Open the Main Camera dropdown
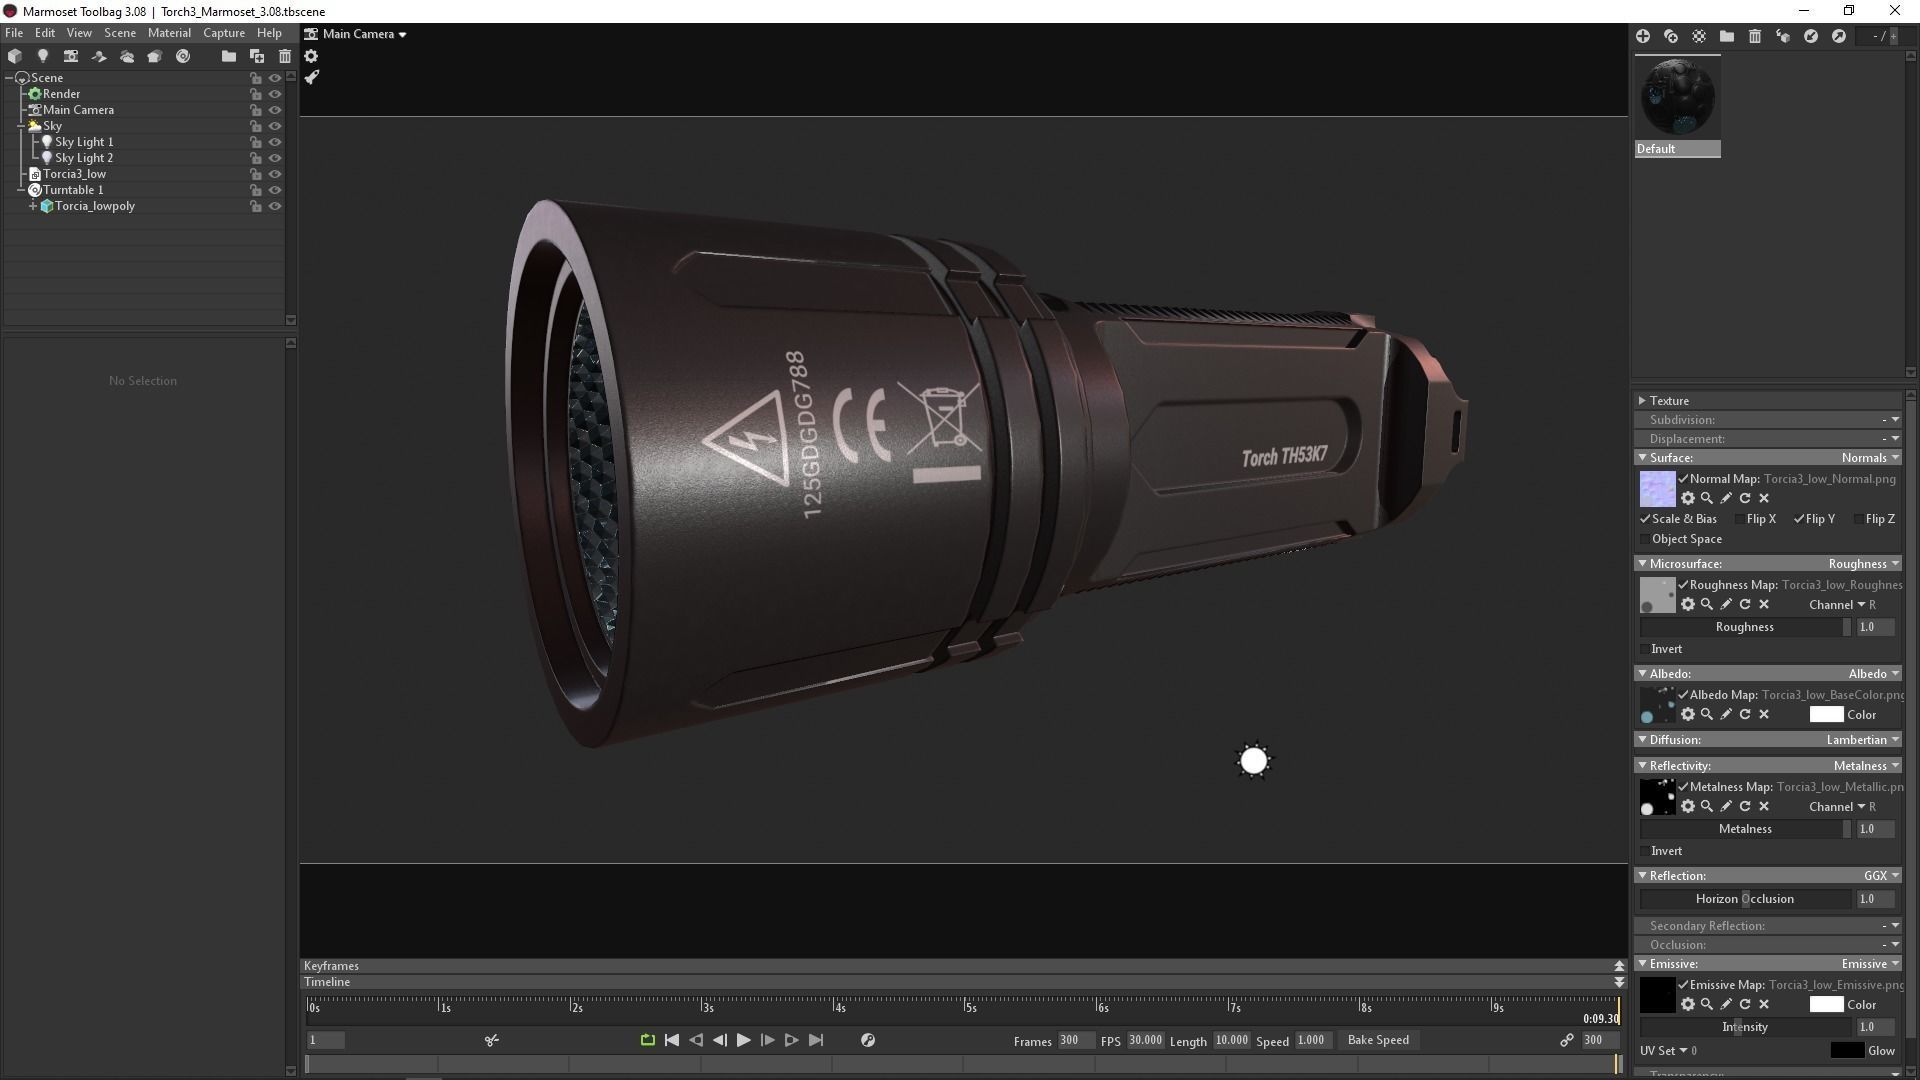 (364, 34)
